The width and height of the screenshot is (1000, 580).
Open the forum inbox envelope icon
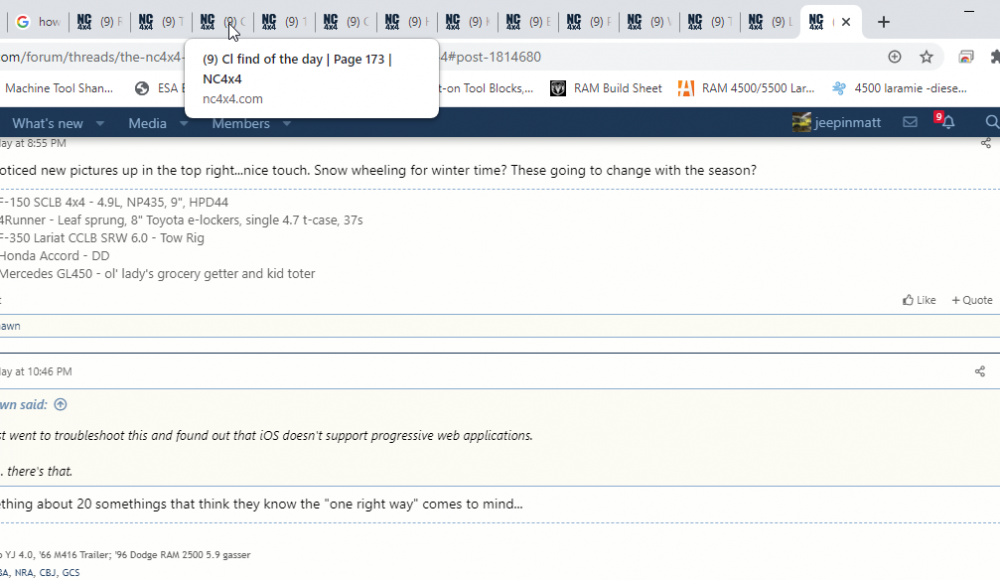point(910,123)
